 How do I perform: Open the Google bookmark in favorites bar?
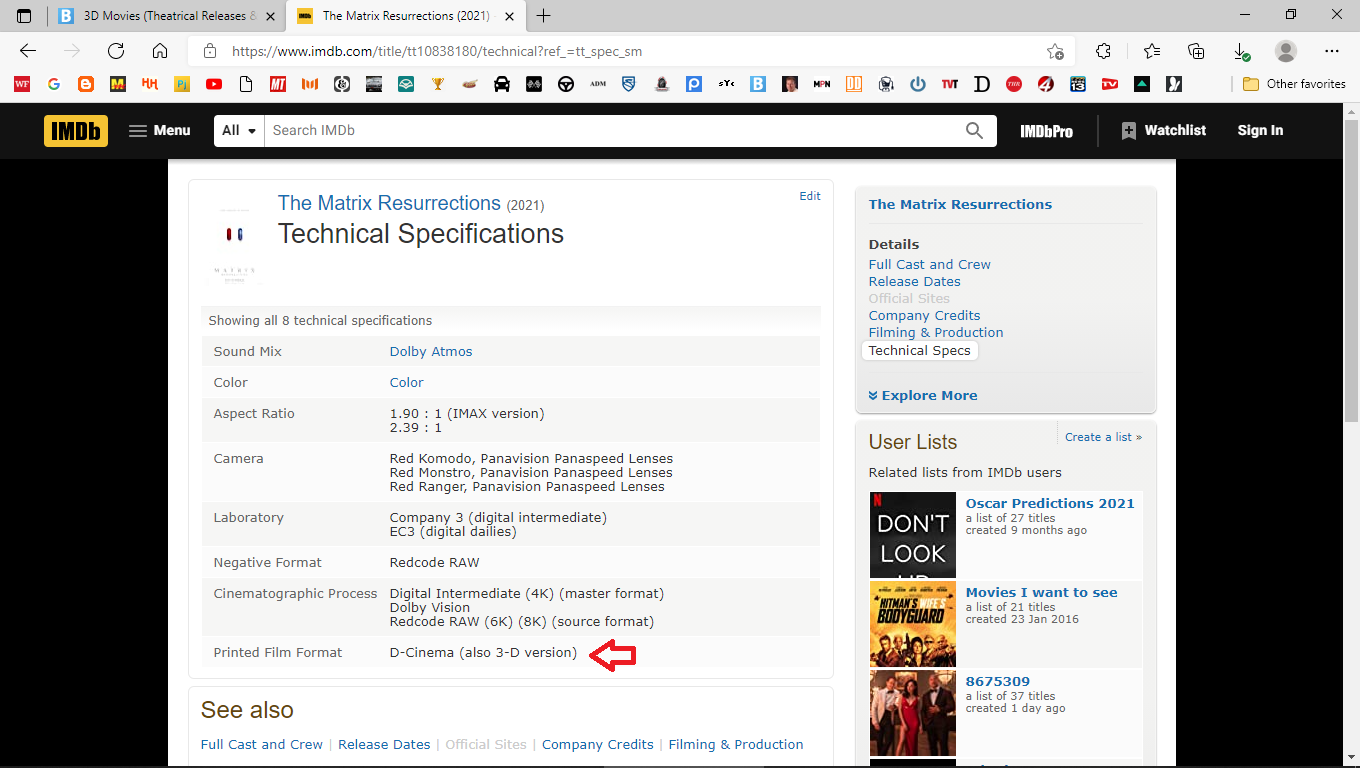[54, 84]
